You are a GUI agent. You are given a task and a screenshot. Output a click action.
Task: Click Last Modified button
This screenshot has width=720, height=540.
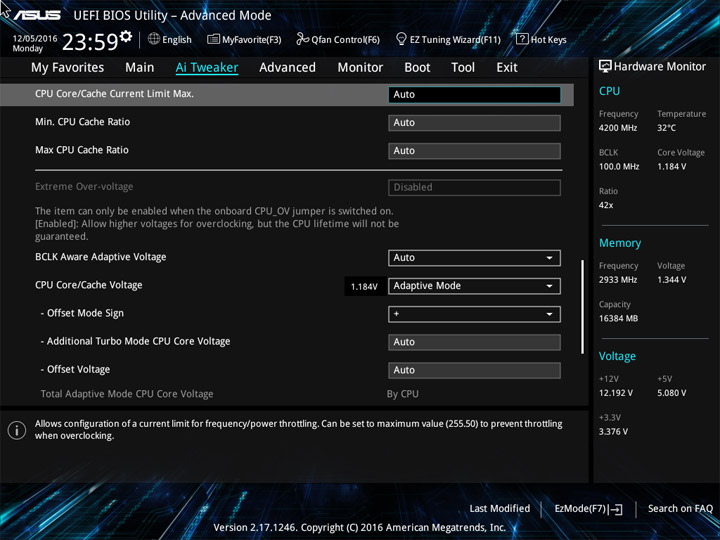pos(500,508)
